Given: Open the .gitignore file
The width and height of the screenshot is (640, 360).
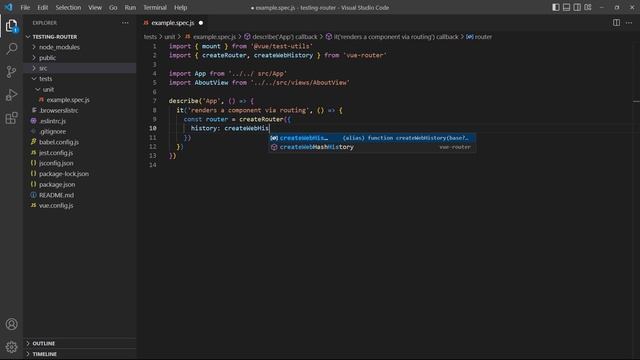Looking at the screenshot, I should click(80, 131).
